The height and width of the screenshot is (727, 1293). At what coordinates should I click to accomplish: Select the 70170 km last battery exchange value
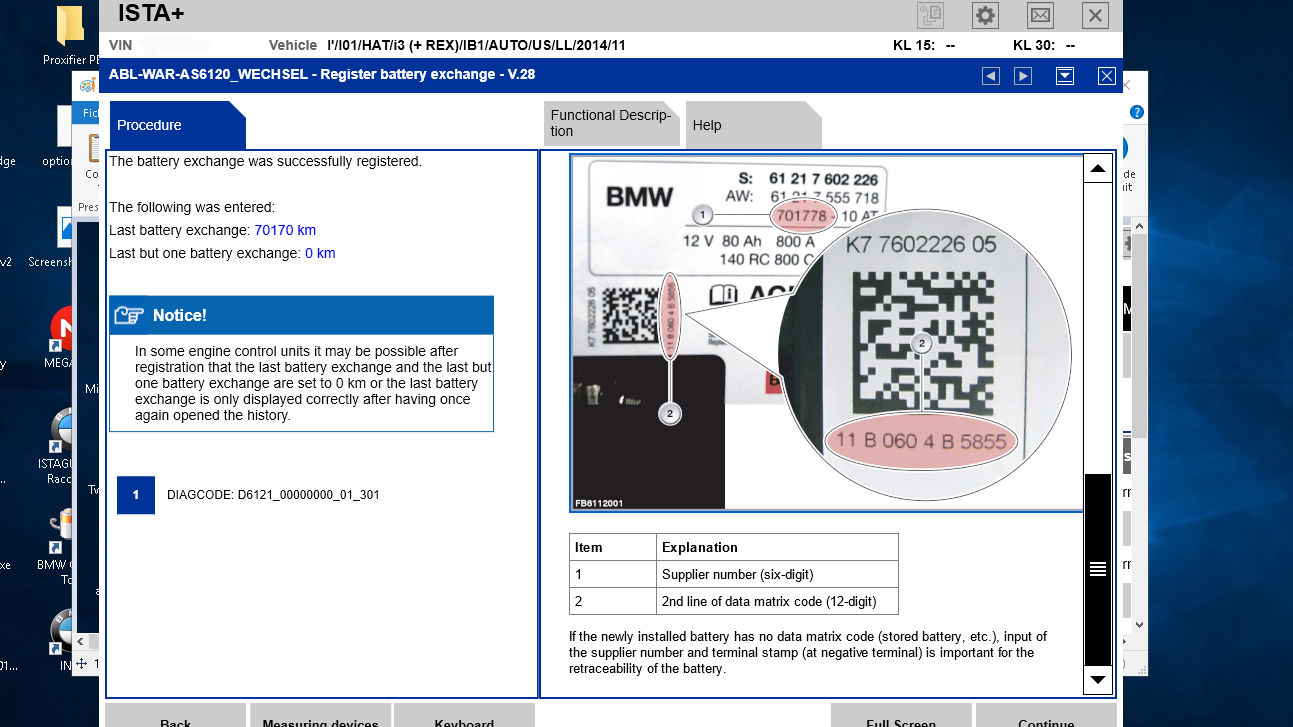pyautogui.click(x=285, y=230)
